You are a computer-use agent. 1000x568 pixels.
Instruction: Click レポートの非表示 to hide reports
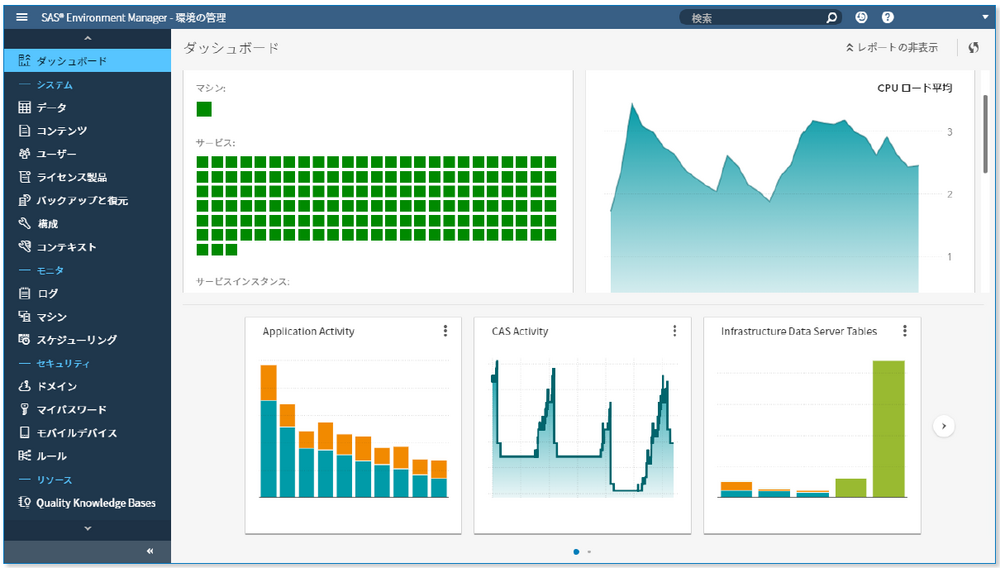[x=892, y=48]
